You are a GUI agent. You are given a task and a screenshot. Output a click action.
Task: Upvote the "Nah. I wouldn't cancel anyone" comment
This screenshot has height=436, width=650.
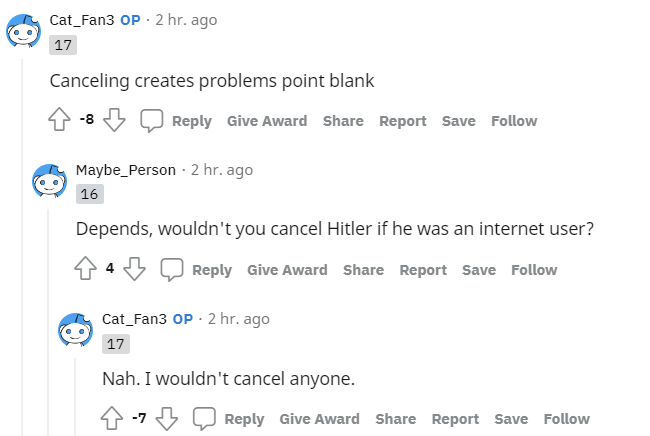point(111,419)
